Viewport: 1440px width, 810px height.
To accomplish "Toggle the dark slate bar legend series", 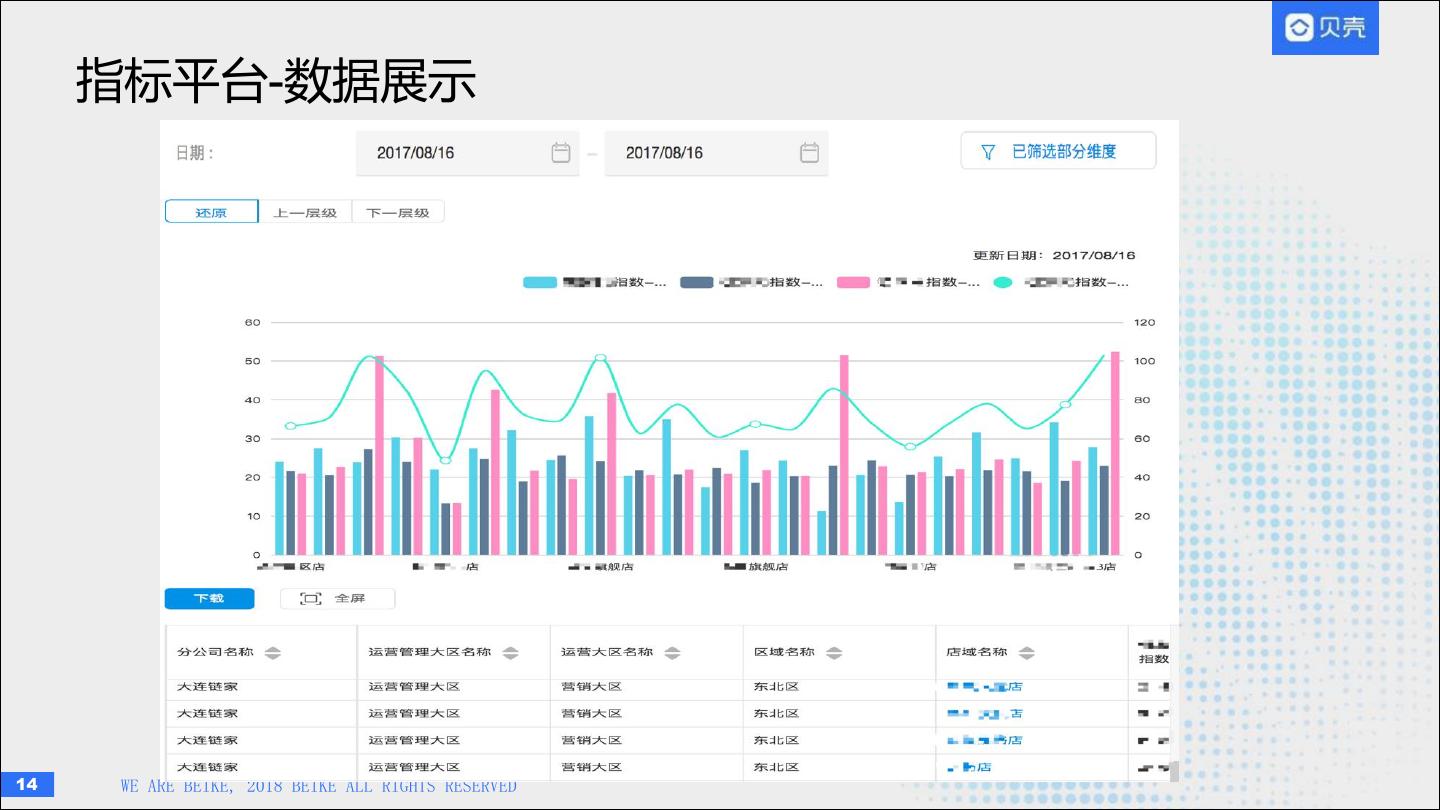I will point(697,283).
